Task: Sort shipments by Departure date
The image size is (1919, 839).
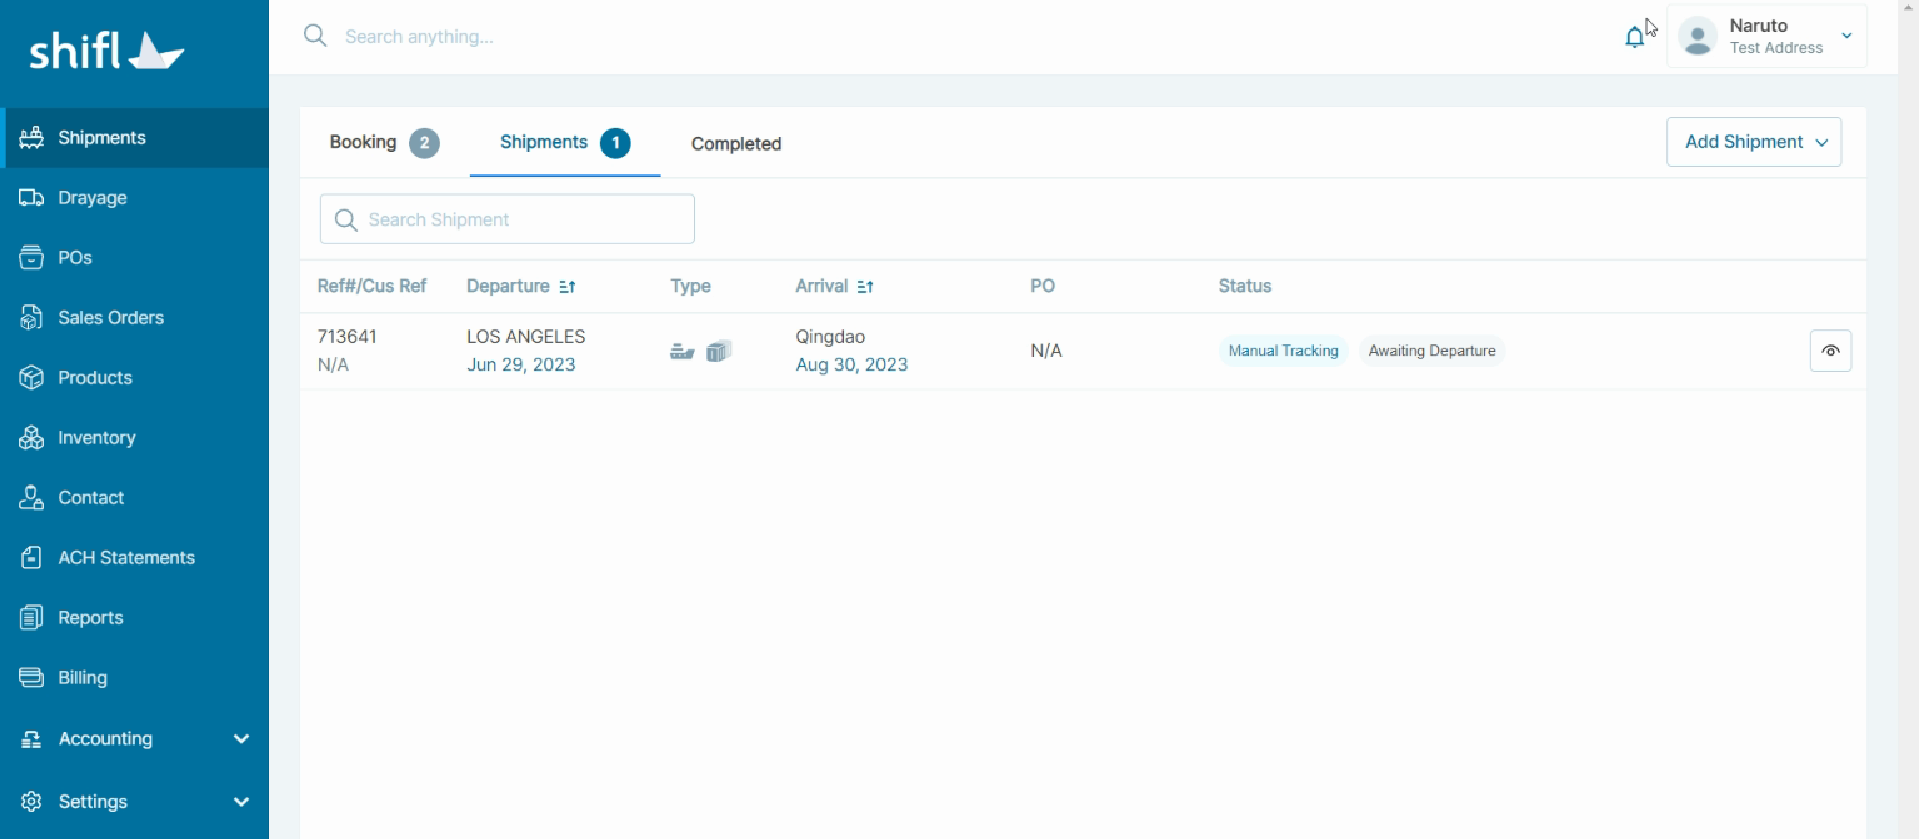Action: (567, 287)
